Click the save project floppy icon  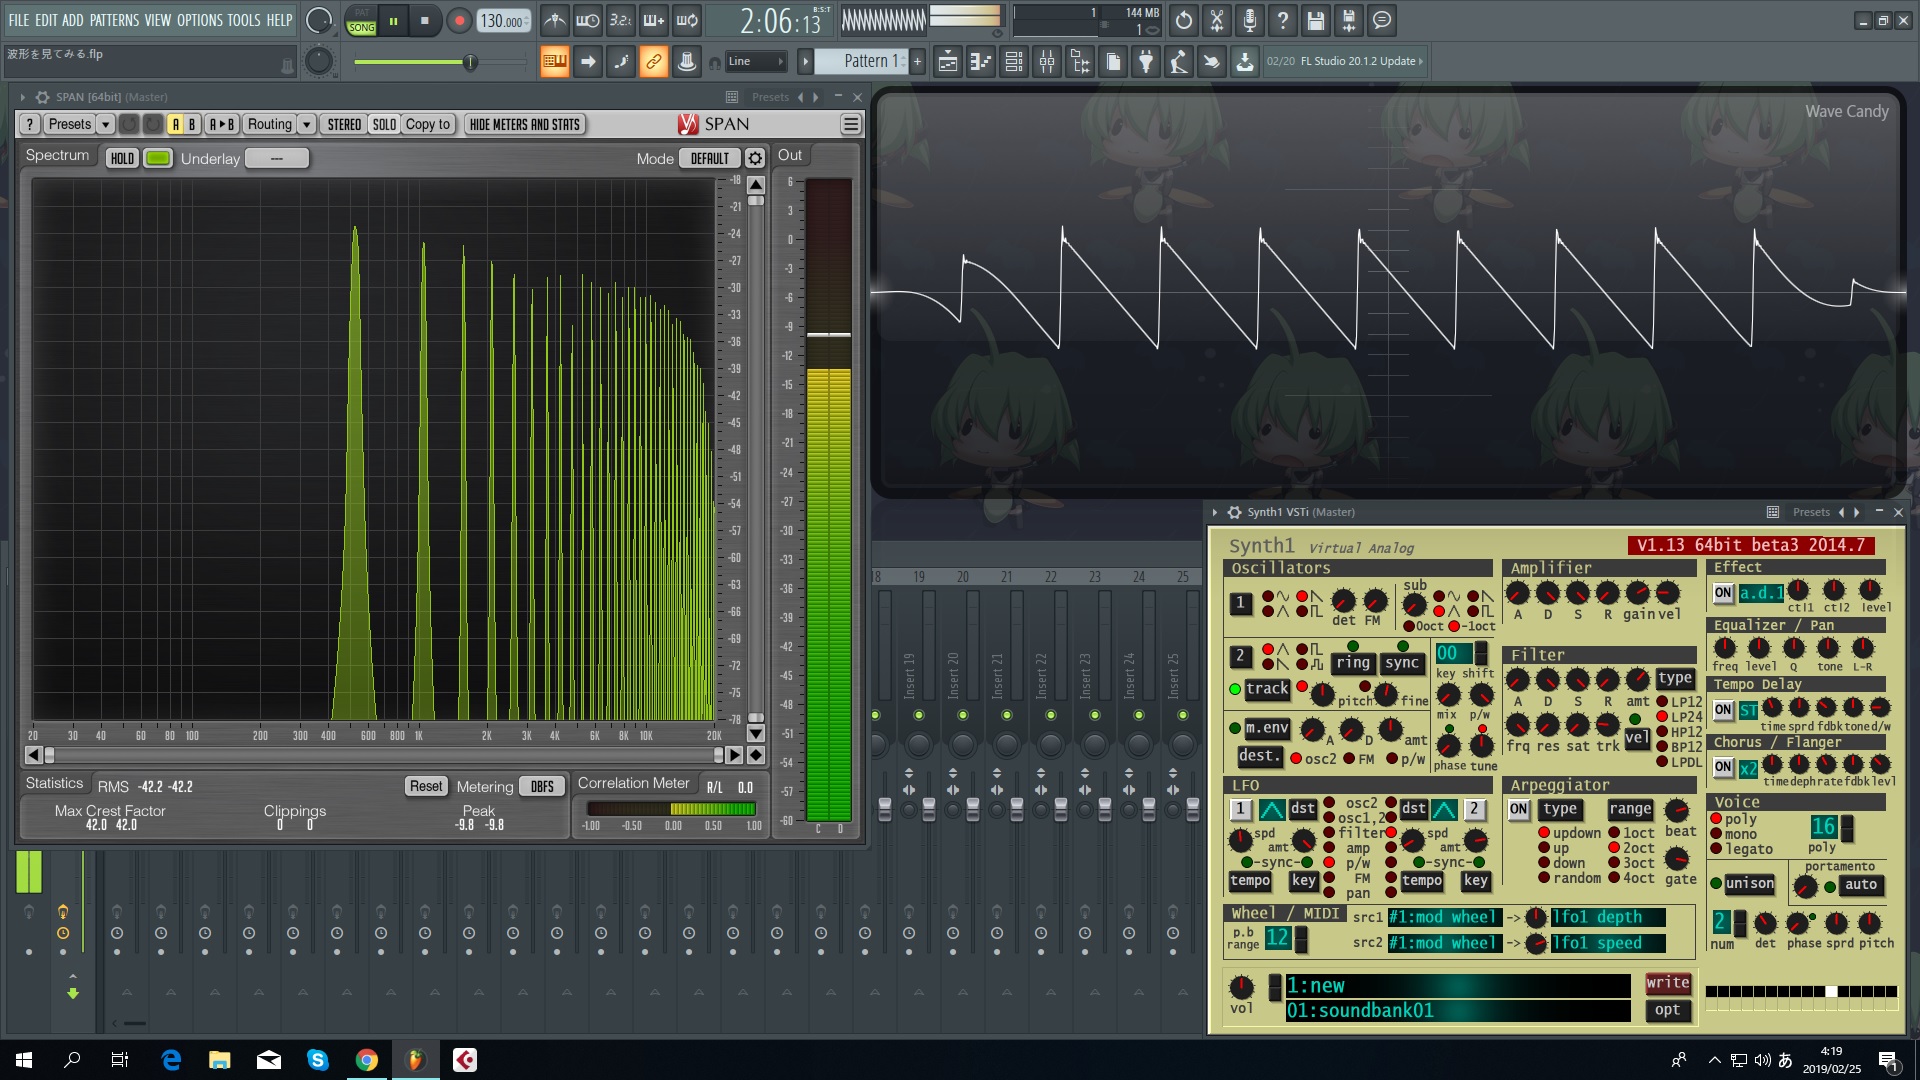(x=1315, y=20)
